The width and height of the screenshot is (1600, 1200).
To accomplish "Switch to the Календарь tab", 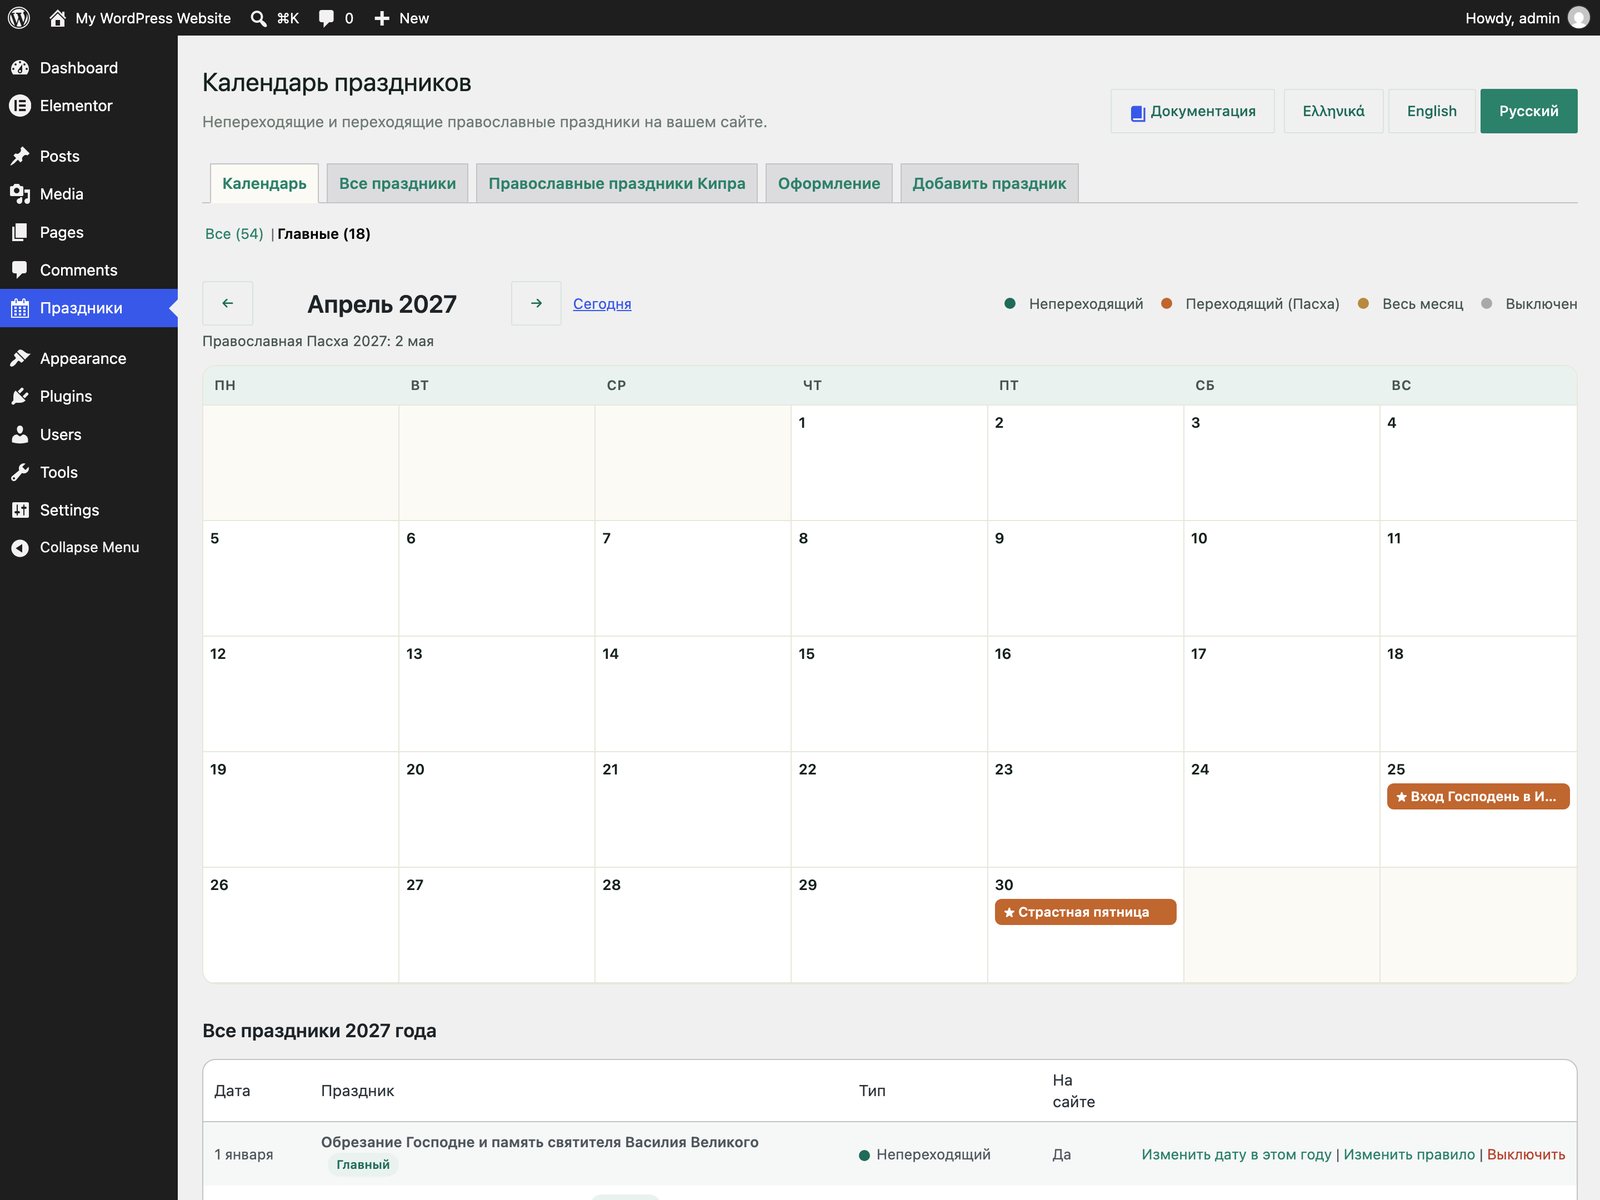I will point(264,183).
